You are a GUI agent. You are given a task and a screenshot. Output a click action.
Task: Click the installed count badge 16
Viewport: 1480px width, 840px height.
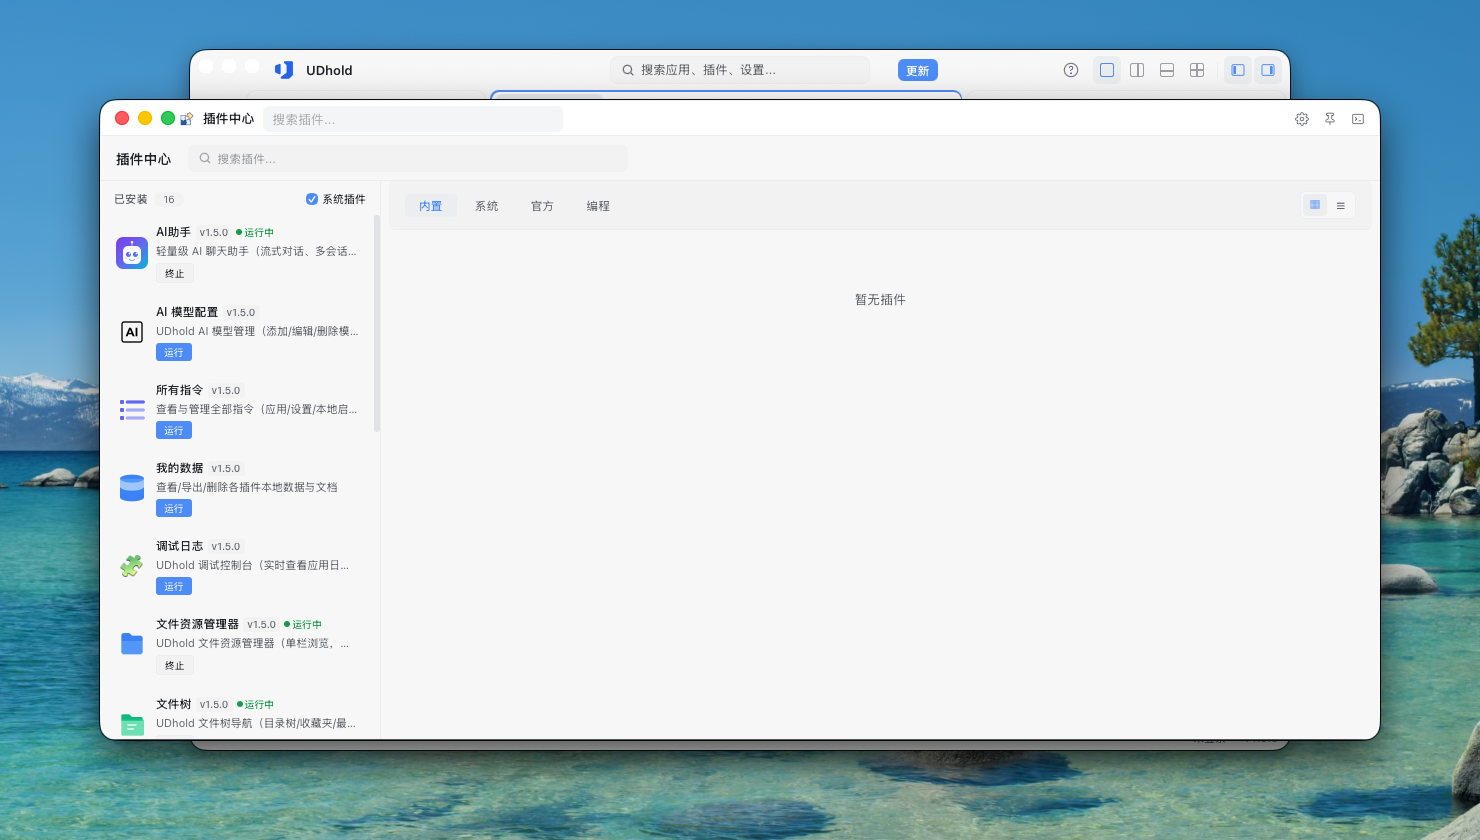pos(169,199)
